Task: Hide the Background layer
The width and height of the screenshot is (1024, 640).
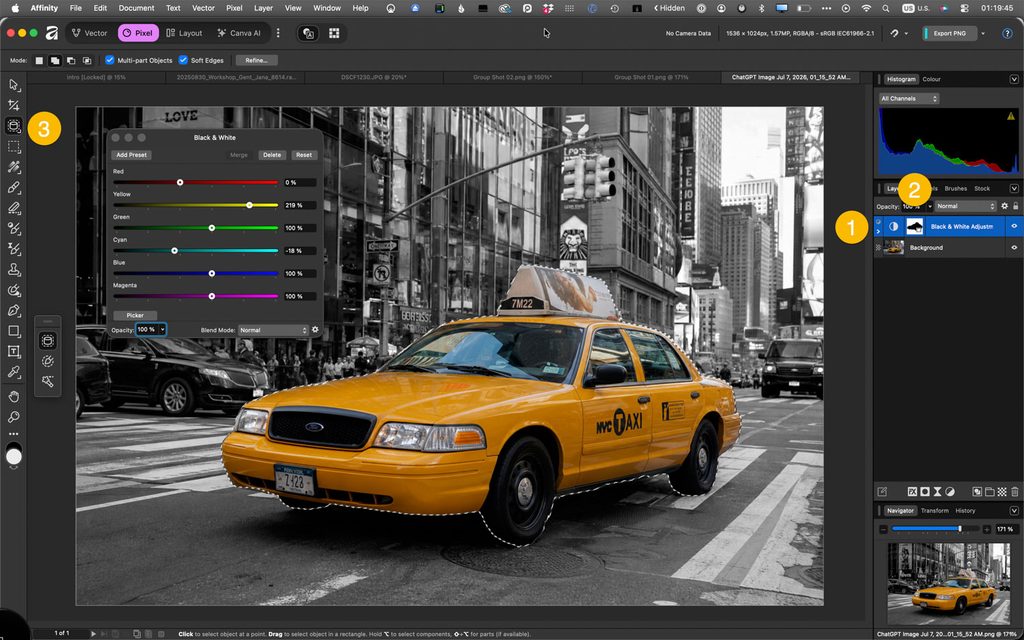Action: click(x=1014, y=248)
